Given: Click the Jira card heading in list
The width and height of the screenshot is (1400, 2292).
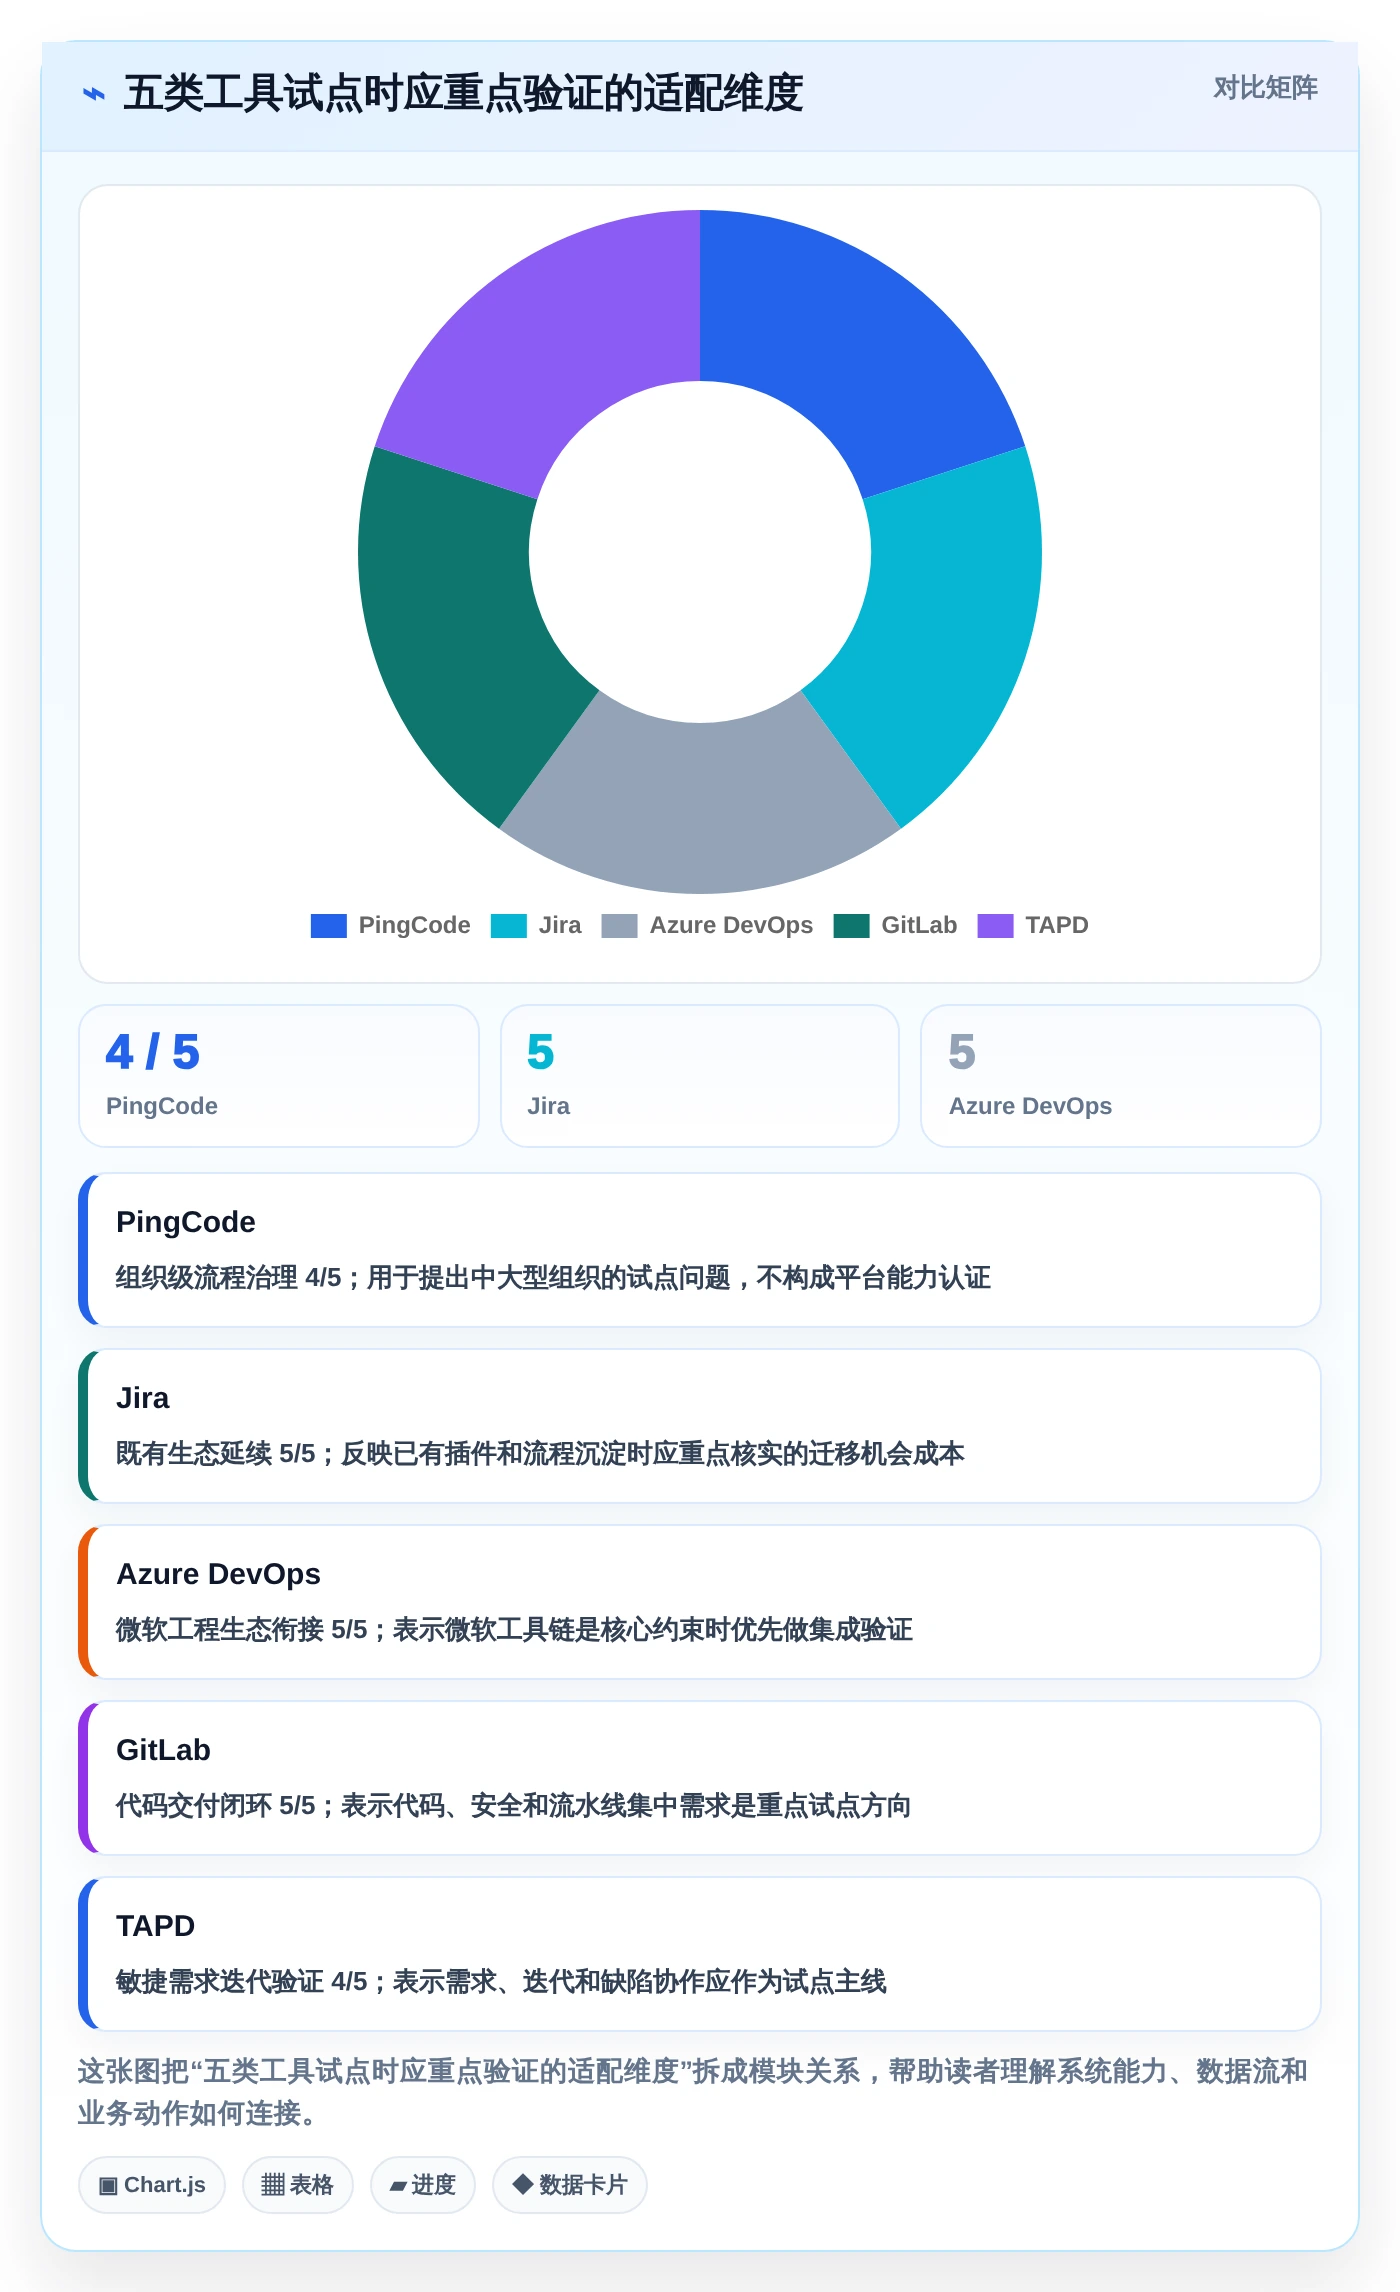Looking at the screenshot, I should tap(143, 1398).
